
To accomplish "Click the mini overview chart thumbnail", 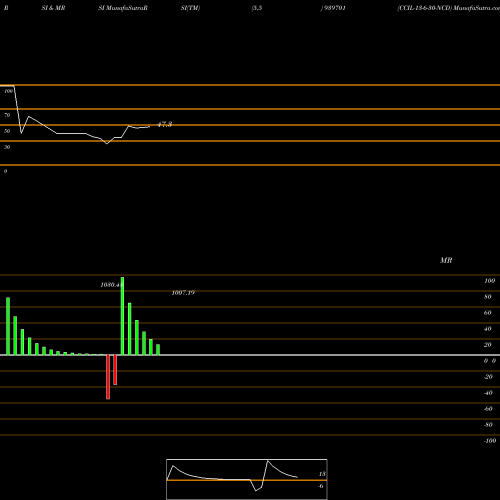I will pos(247,479).
